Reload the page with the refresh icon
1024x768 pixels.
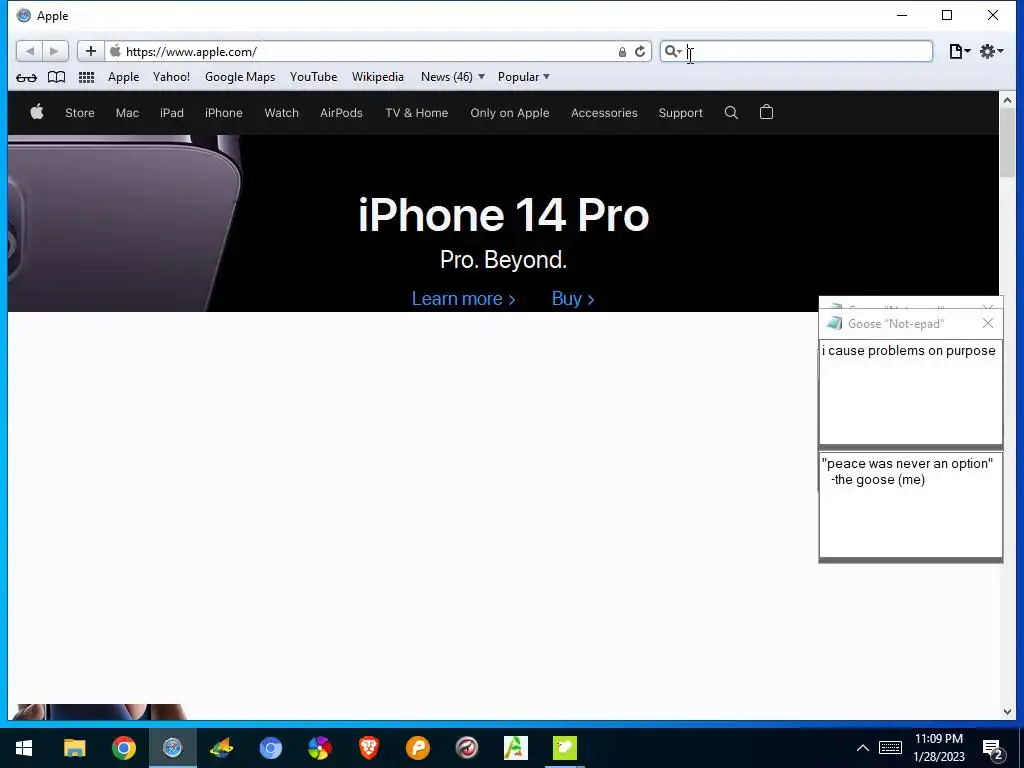pyautogui.click(x=640, y=52)
